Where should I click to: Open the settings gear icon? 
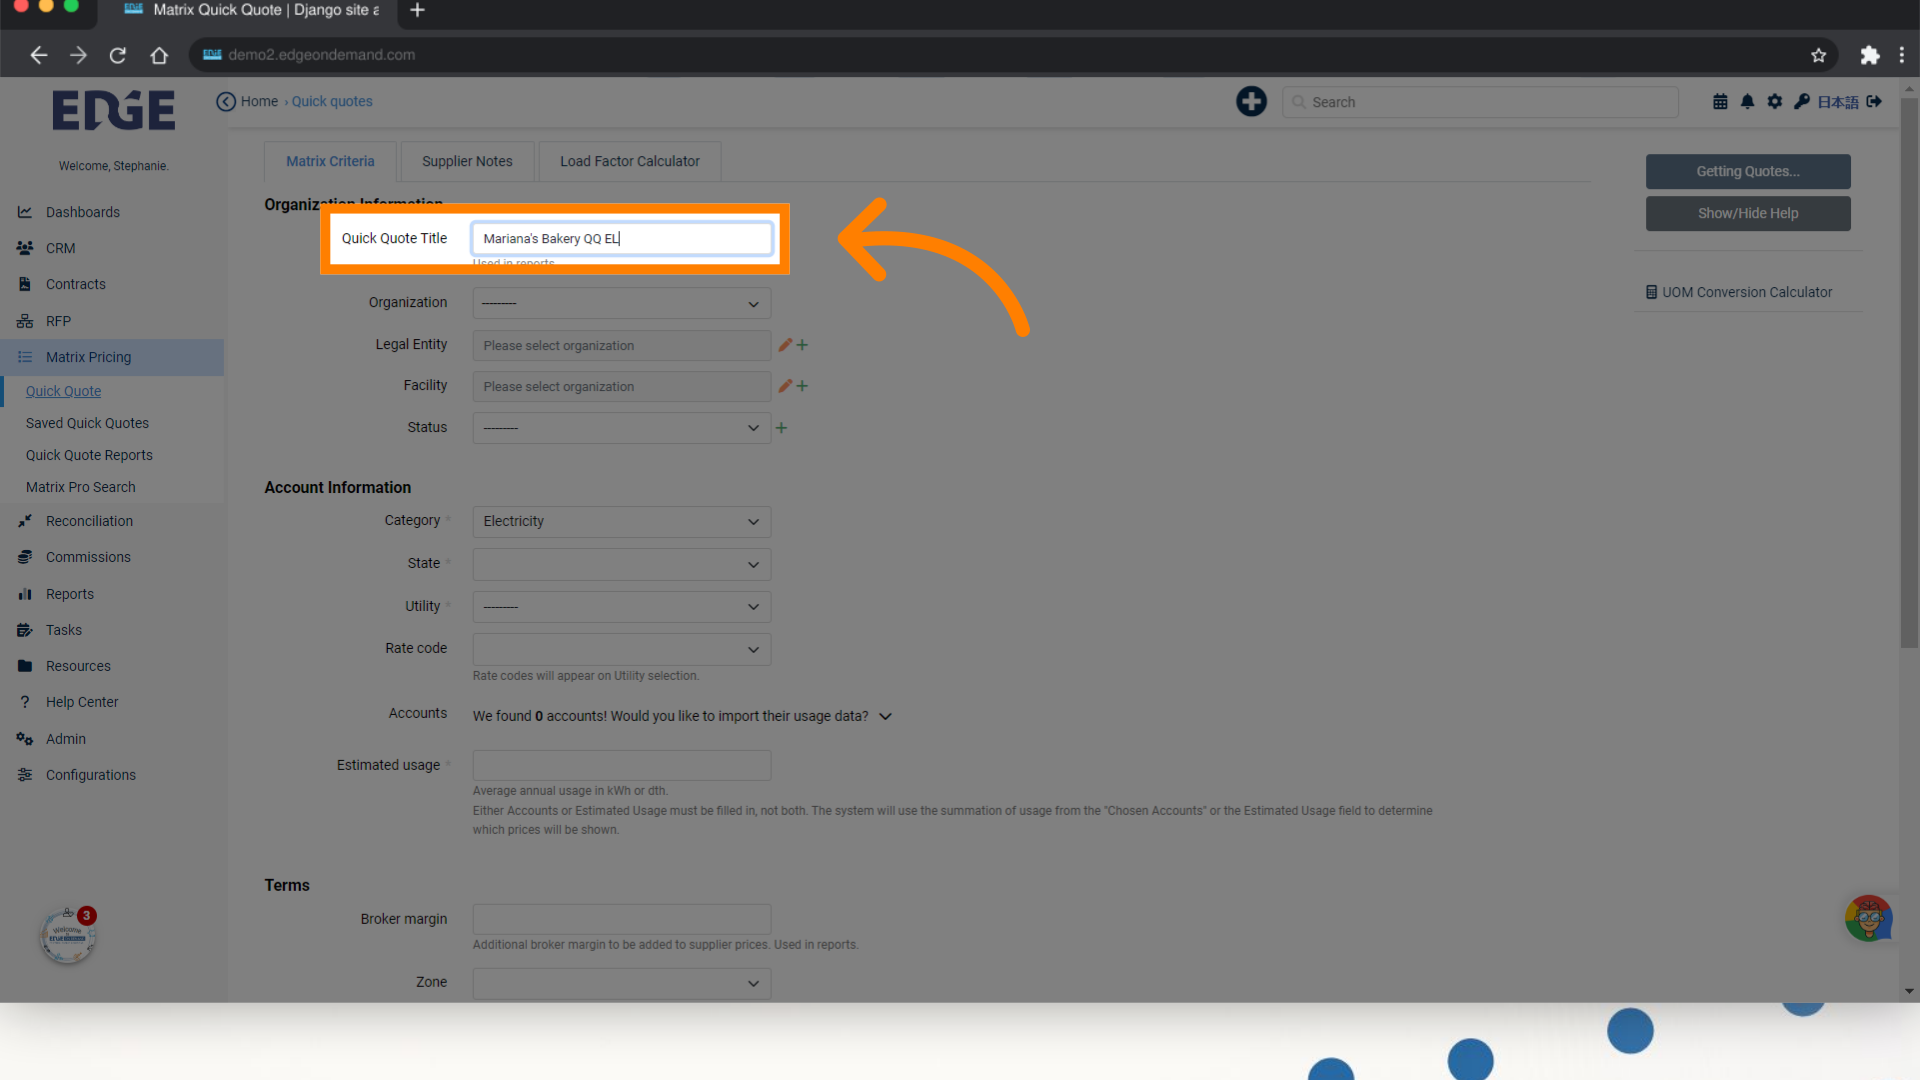(1774, 101)
